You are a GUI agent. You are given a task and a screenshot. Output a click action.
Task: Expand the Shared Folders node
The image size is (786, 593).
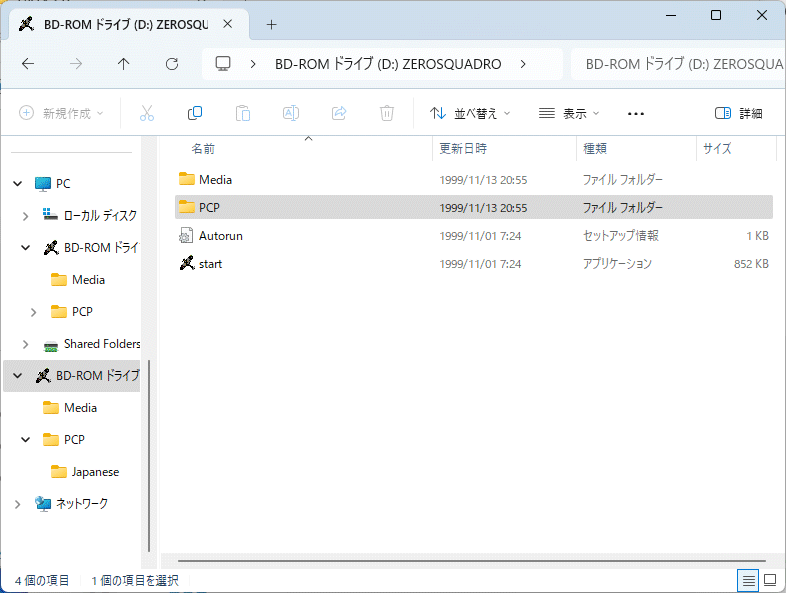(26, 344)
